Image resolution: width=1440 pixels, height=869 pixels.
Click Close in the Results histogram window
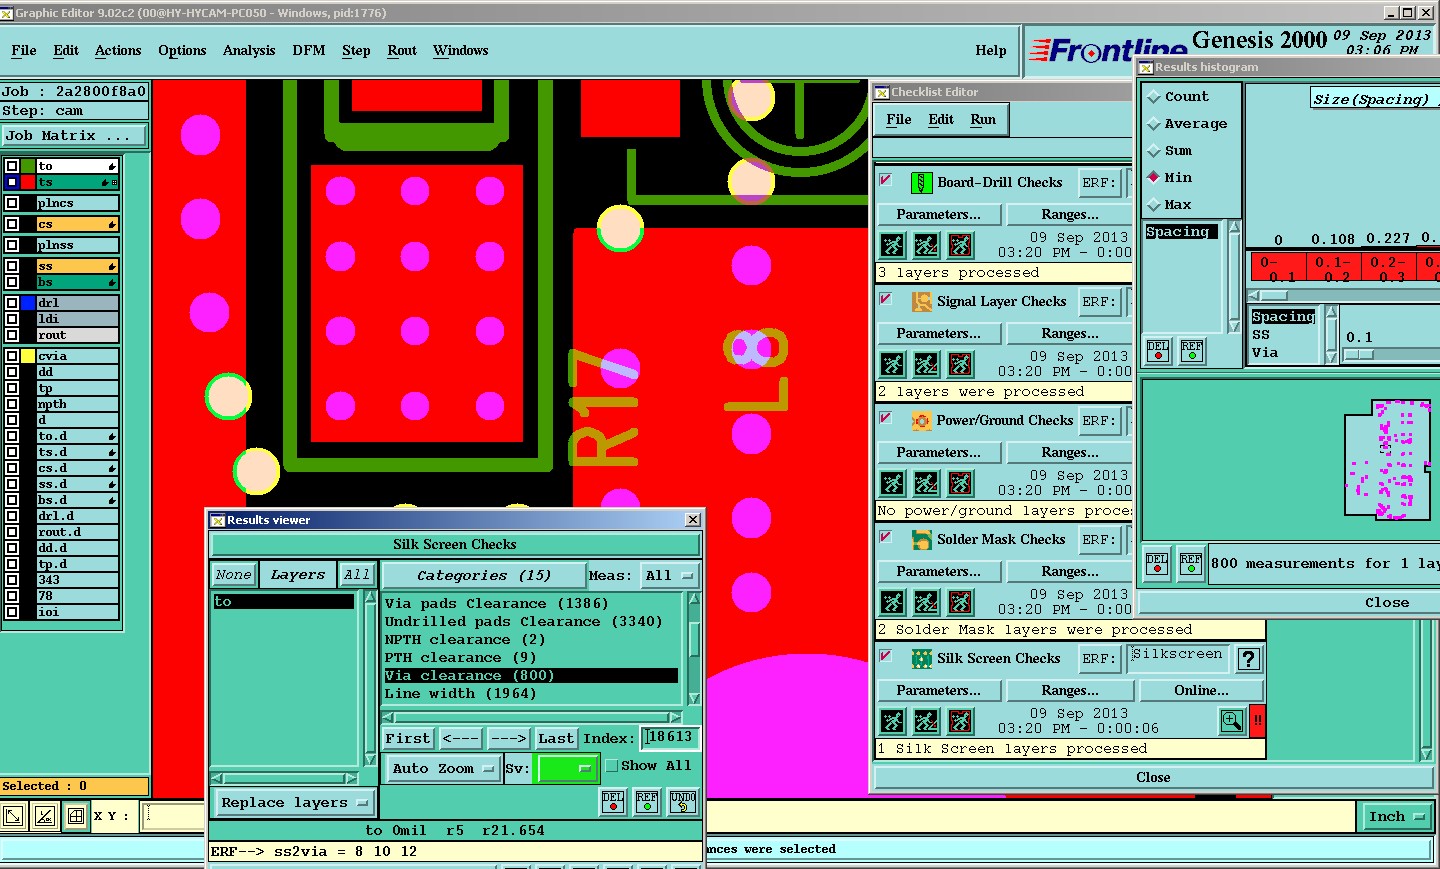(1387, 603)
